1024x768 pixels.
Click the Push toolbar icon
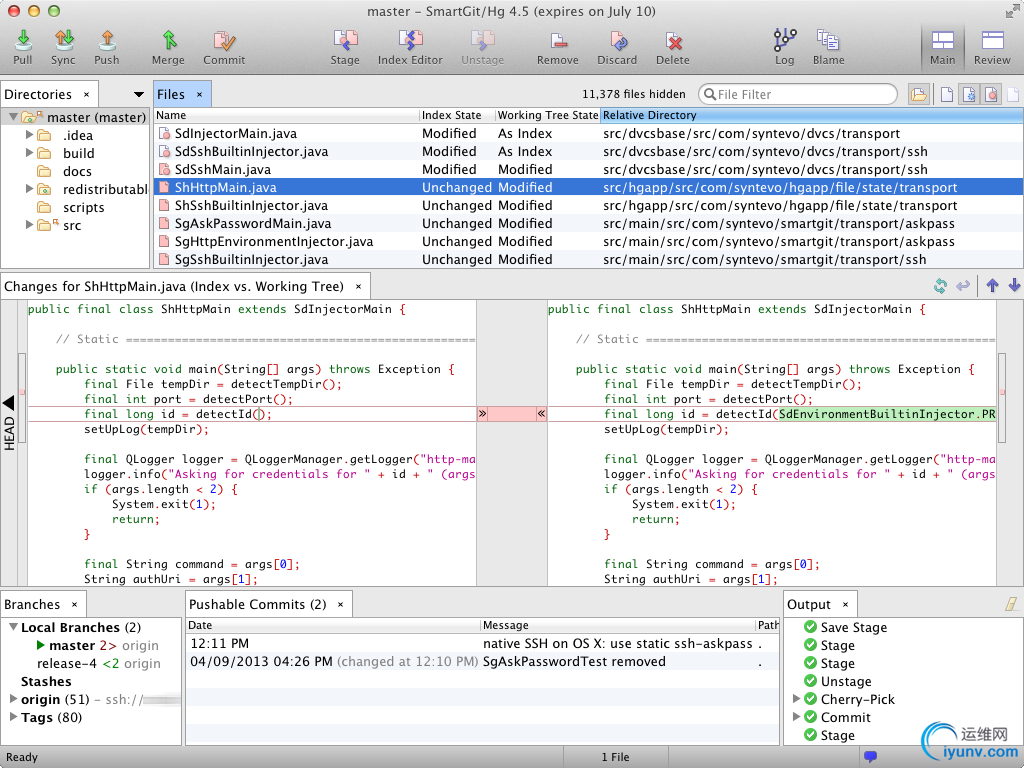coord(106,41)
